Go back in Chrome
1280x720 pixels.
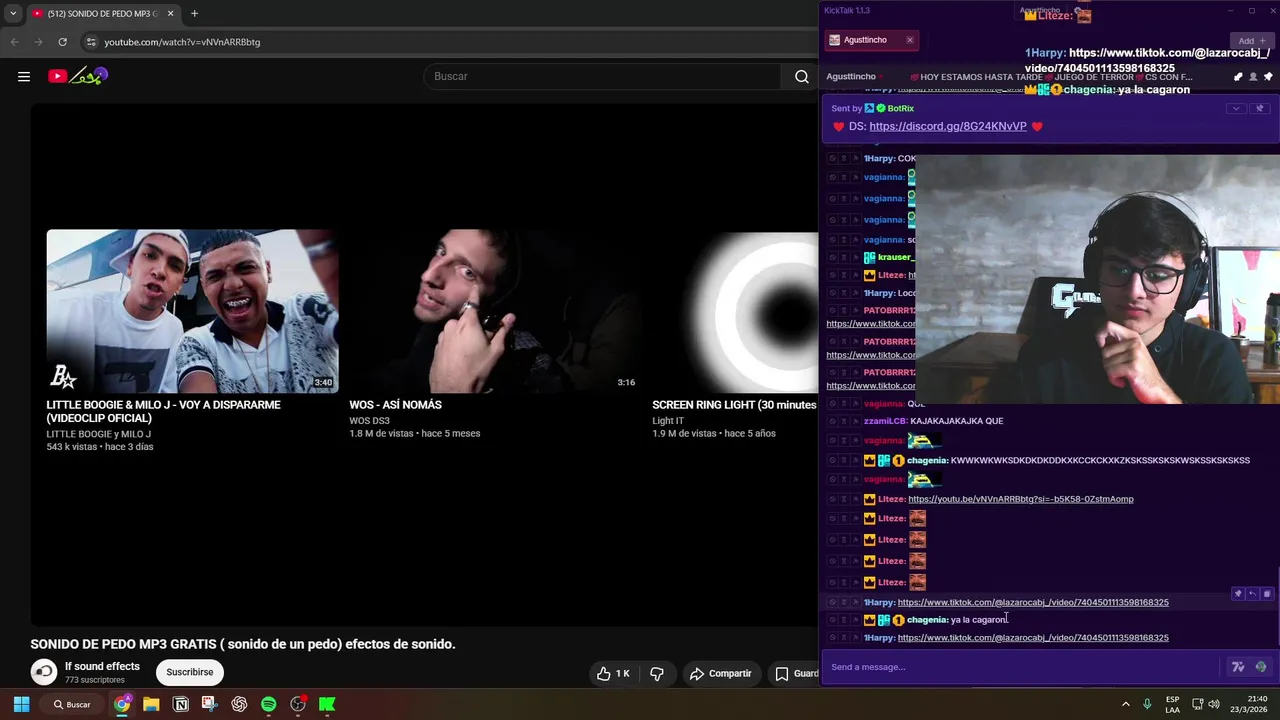pyautogui.click(x=14, y=42)
